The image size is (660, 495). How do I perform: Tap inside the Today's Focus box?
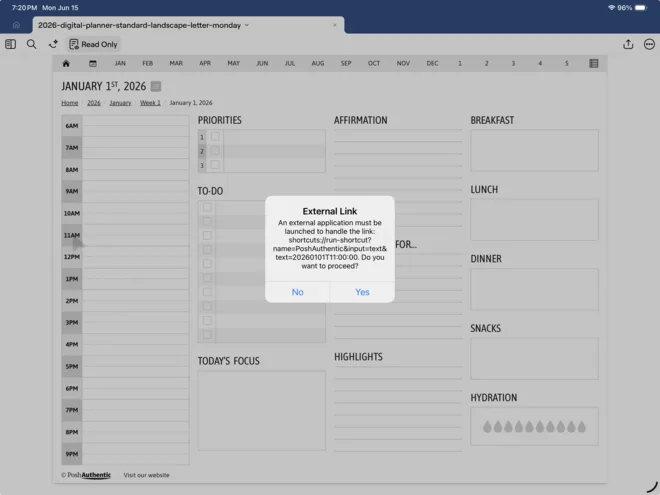[x=261, y=410]
